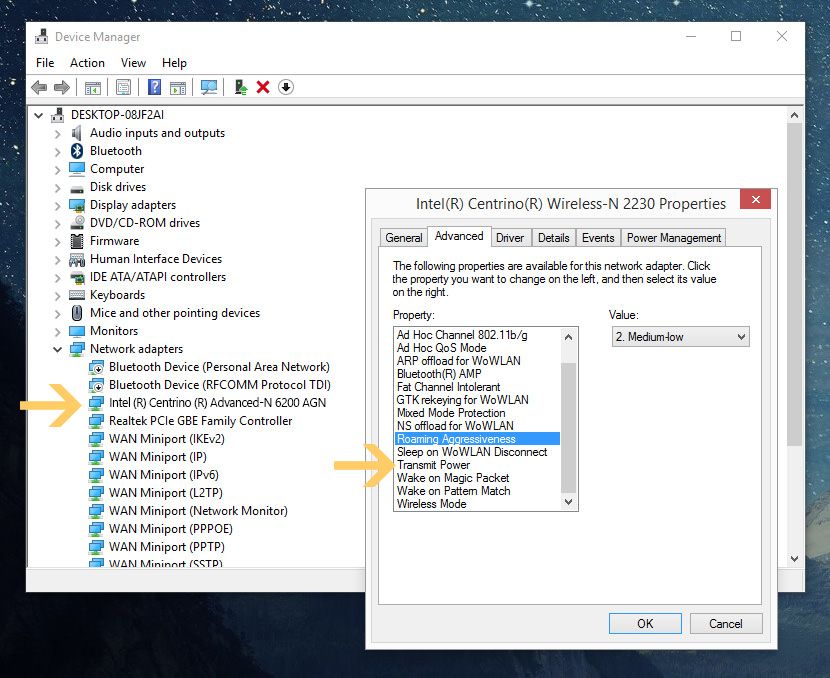Open the Value dropdown showing Medium-low
The image size is (830, 678).
coord(680,337)
